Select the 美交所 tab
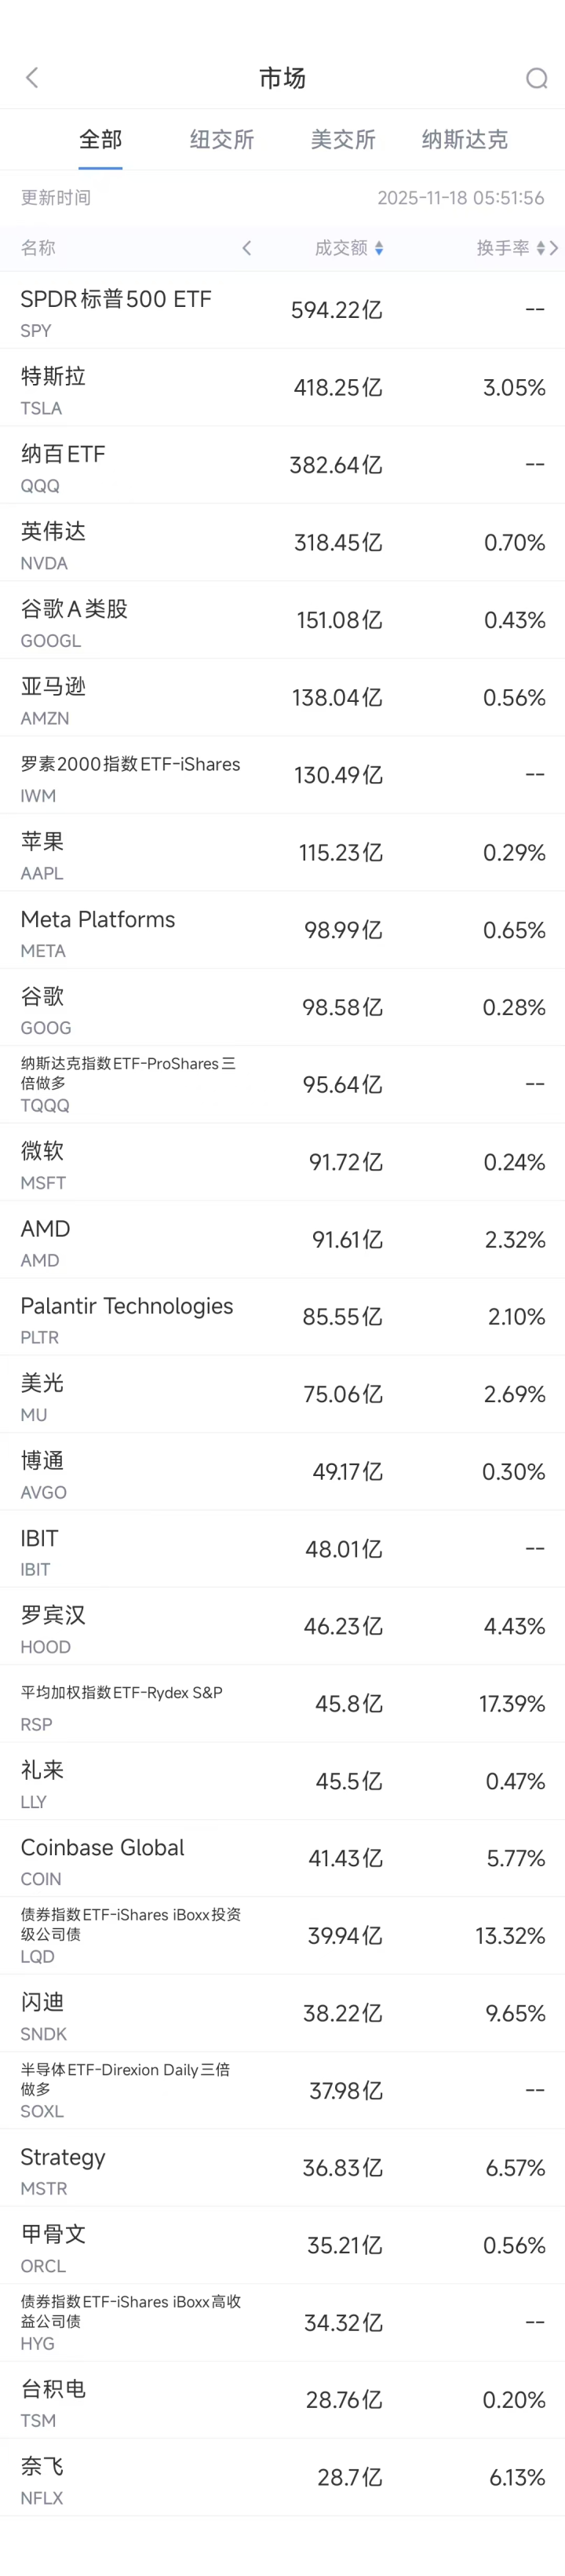Viewport: 565px width, 2576px height. pos(343,140)
